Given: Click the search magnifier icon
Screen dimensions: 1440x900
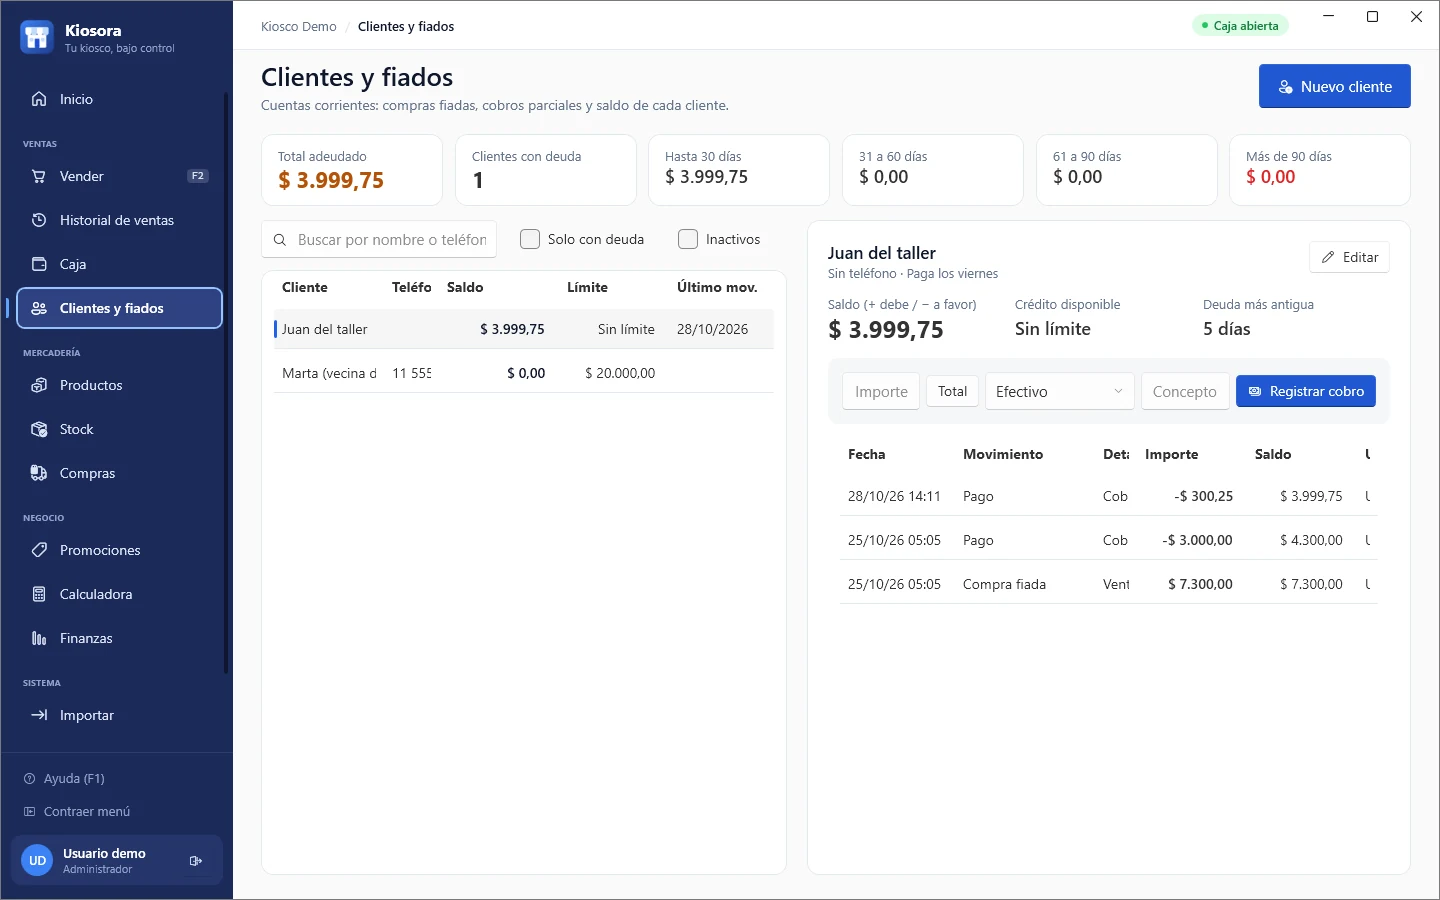Looking at the screenshot, I should click(x=280, y=240).
